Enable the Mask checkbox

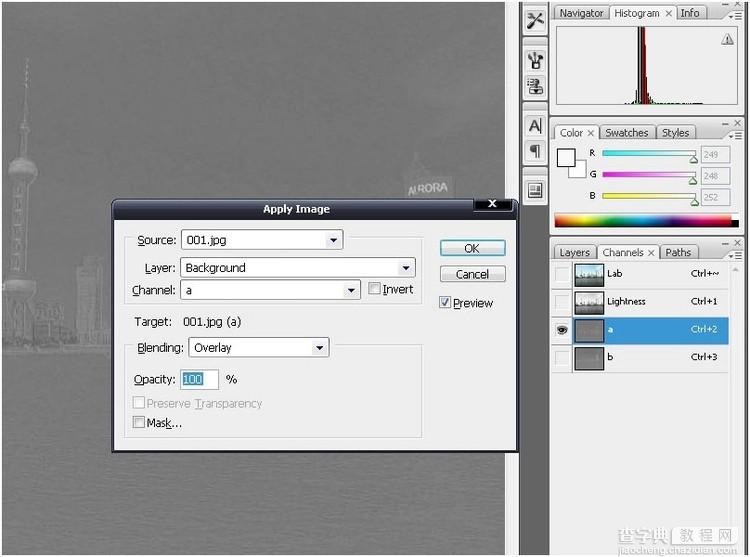[x=139, y=422]
